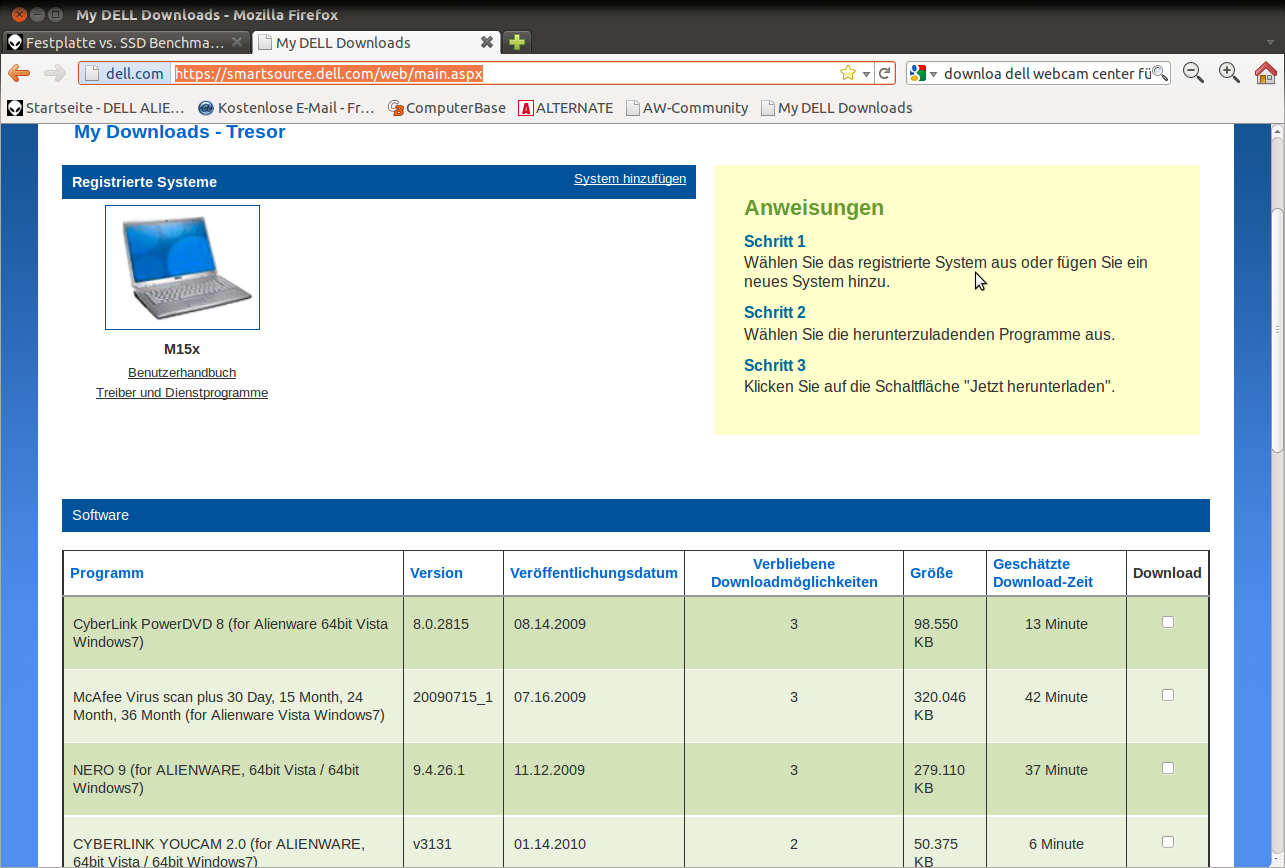This screenshot has width=1285, height=868.
Task: Sort by Verbliebene Downloadmöglichkeiten header
Action: (794, 573)
